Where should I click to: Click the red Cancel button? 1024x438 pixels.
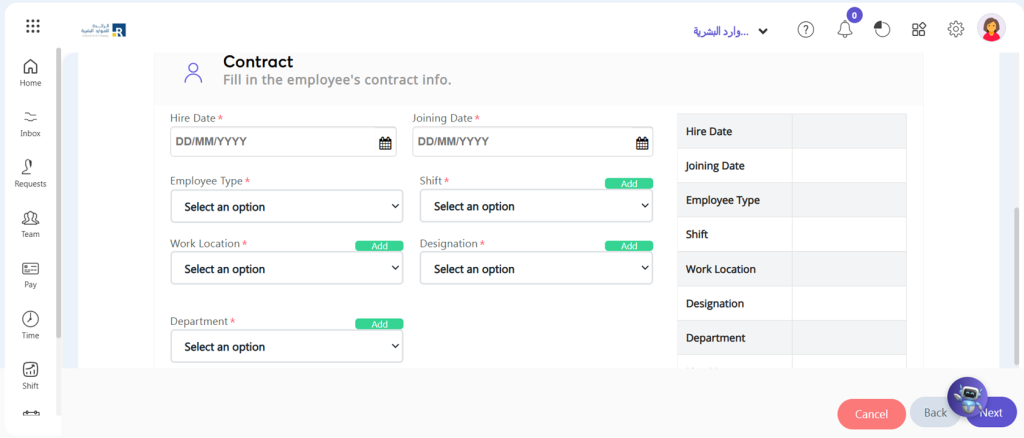871,414
